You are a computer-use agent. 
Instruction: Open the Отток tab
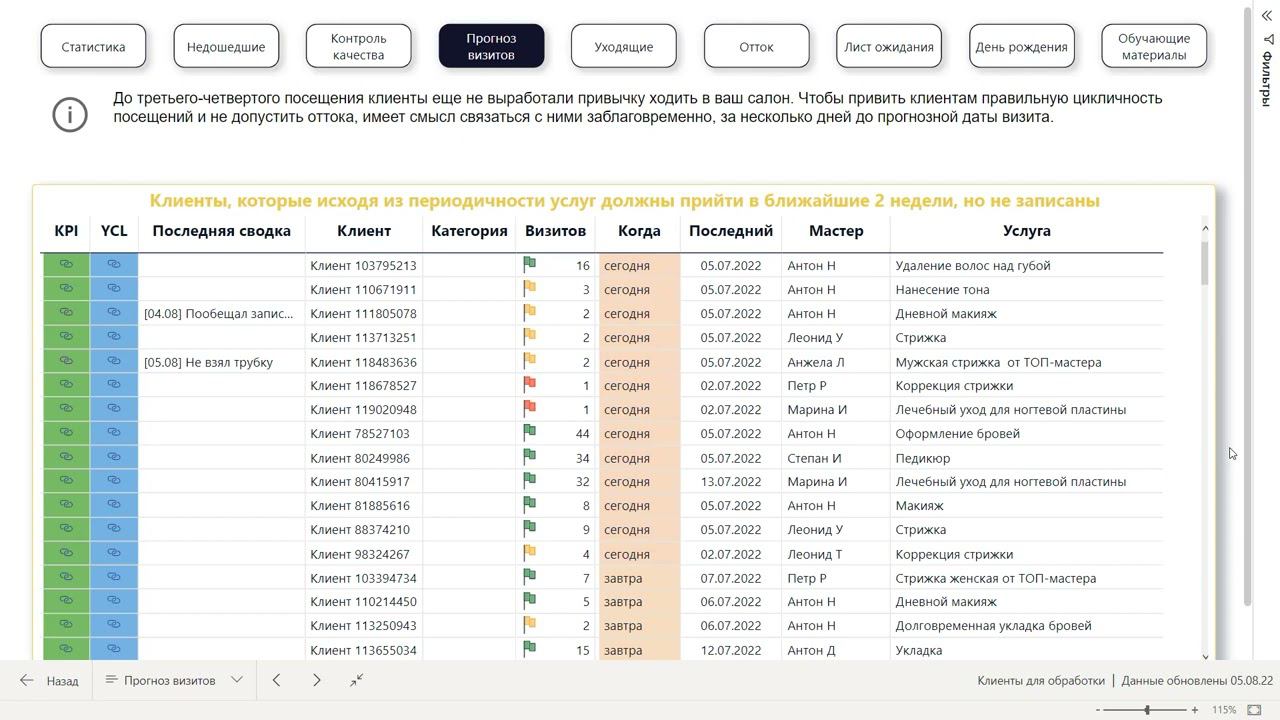[x=757, y=47]
